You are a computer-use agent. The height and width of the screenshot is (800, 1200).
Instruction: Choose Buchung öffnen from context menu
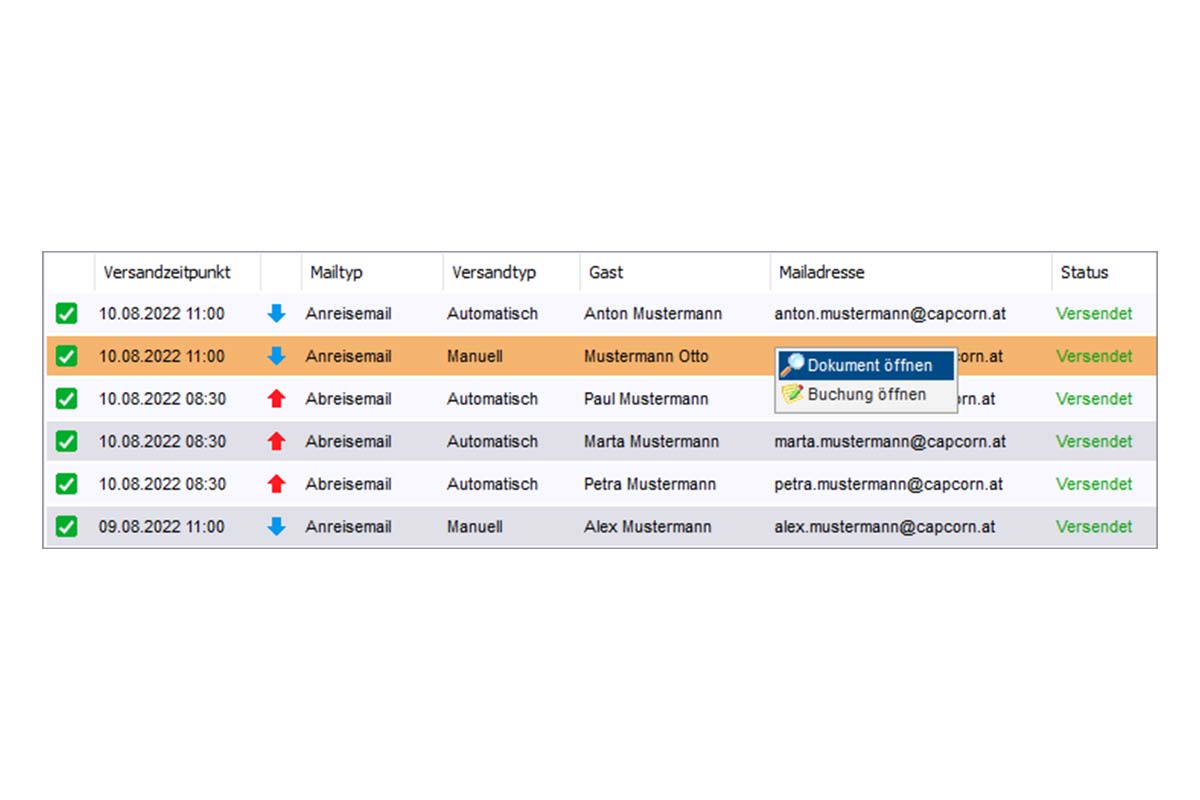866,395
